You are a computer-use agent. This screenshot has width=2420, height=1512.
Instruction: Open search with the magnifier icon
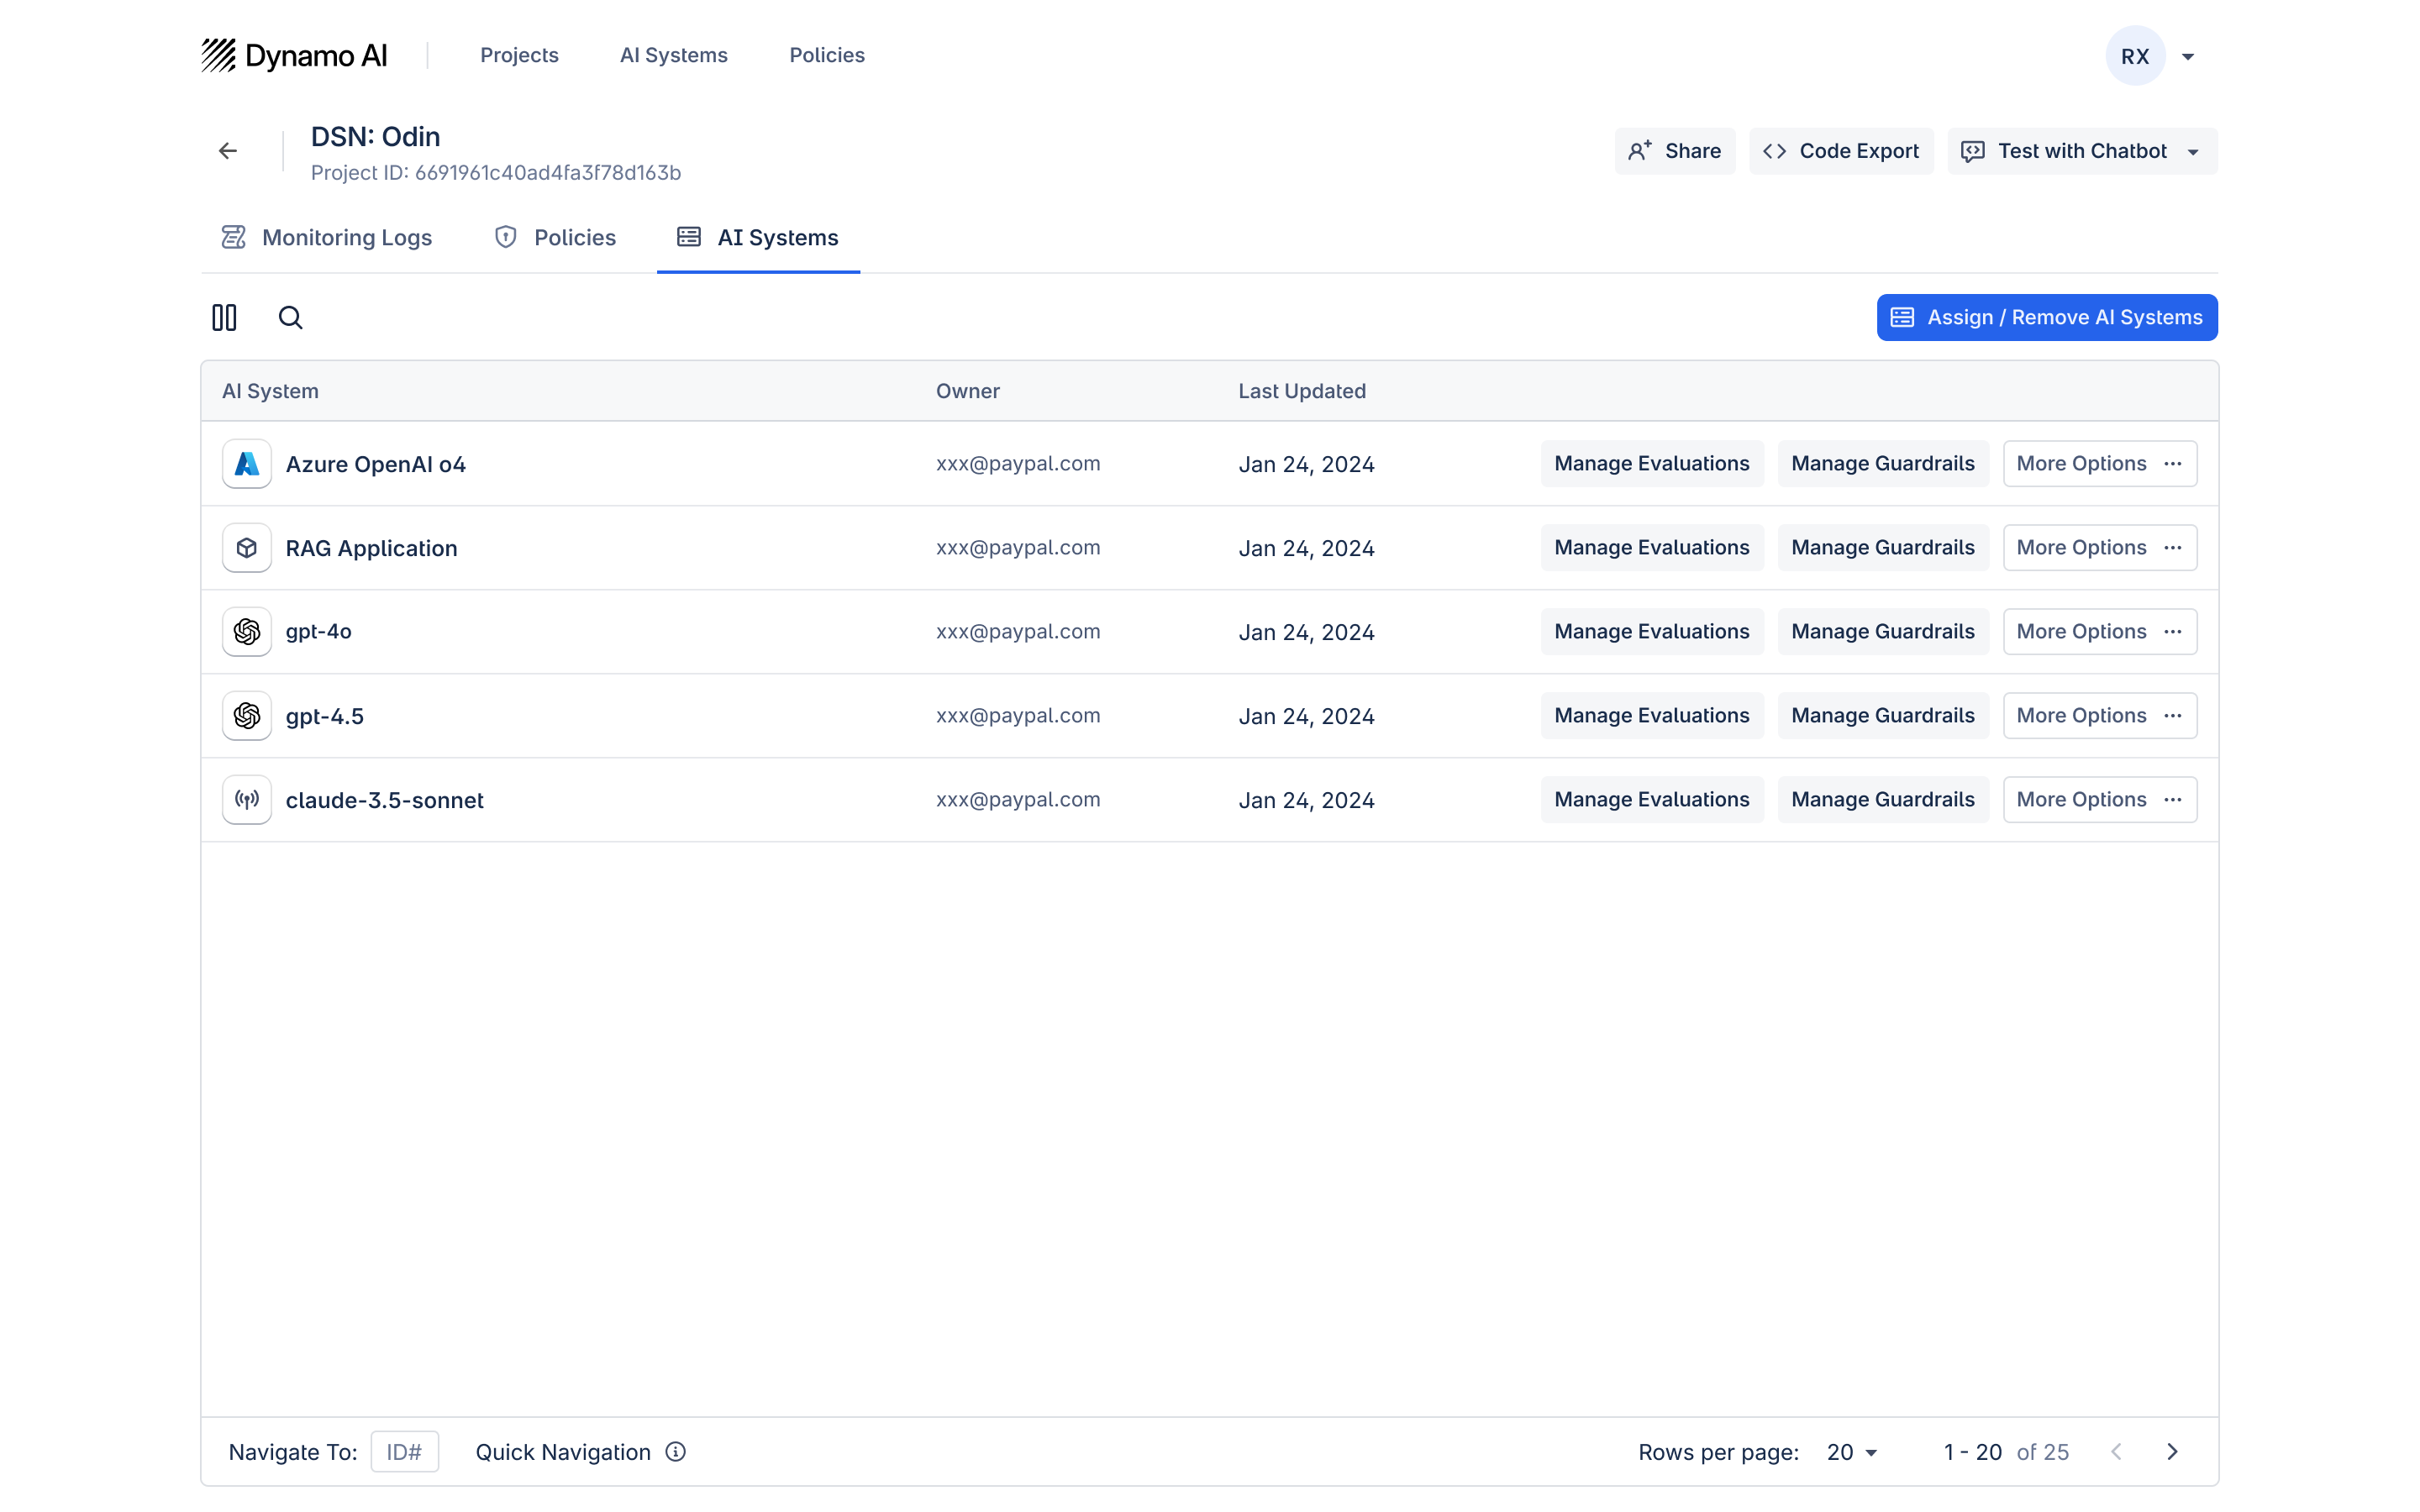click(x=290, y=317)
